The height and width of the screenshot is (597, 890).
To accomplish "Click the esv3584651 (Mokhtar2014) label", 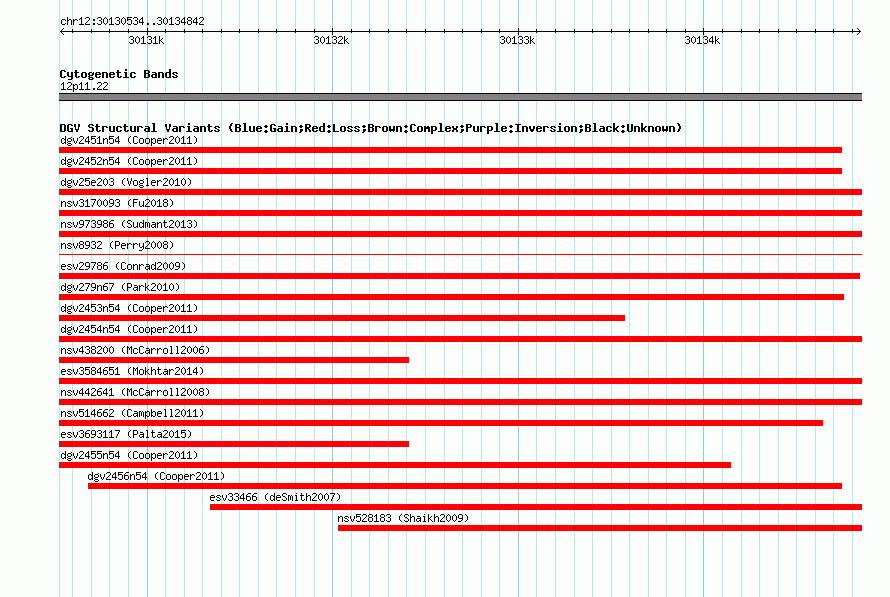I will click(132, 371).
